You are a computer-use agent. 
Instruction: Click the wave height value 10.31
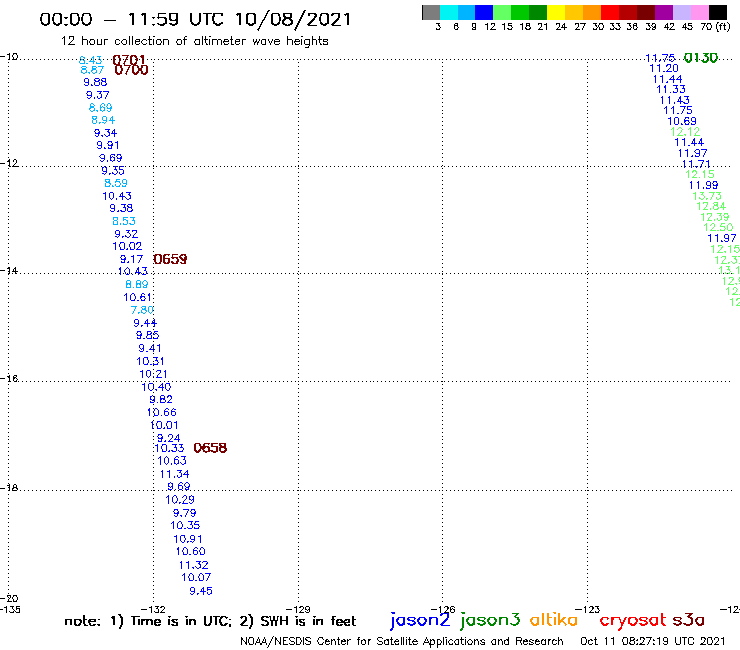(150, 361)
